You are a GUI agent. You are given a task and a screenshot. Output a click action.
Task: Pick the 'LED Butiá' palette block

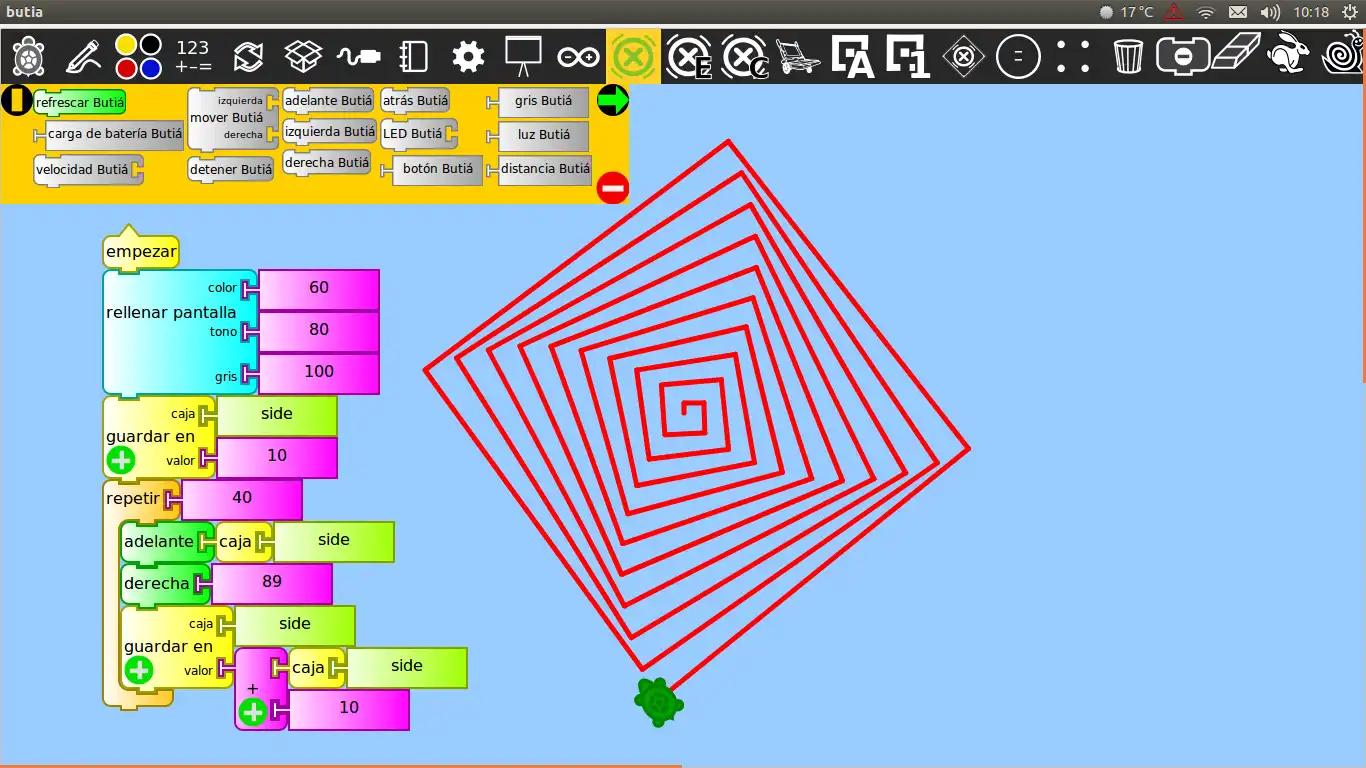pyautogui.click(x=418, y=134)
